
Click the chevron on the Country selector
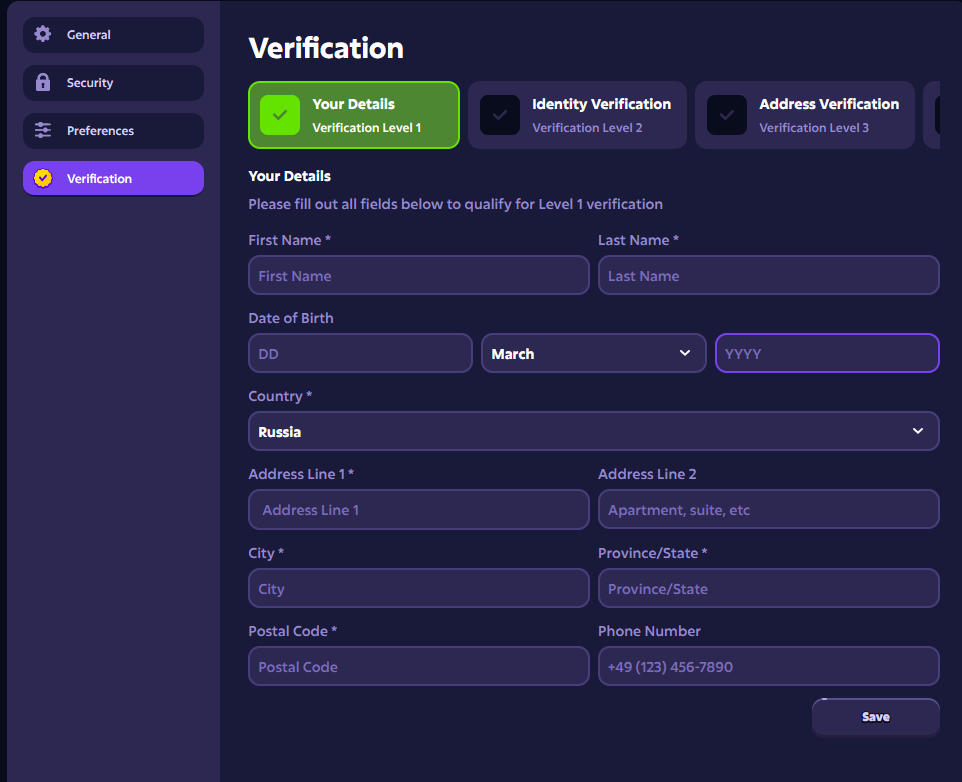point(918,431)
